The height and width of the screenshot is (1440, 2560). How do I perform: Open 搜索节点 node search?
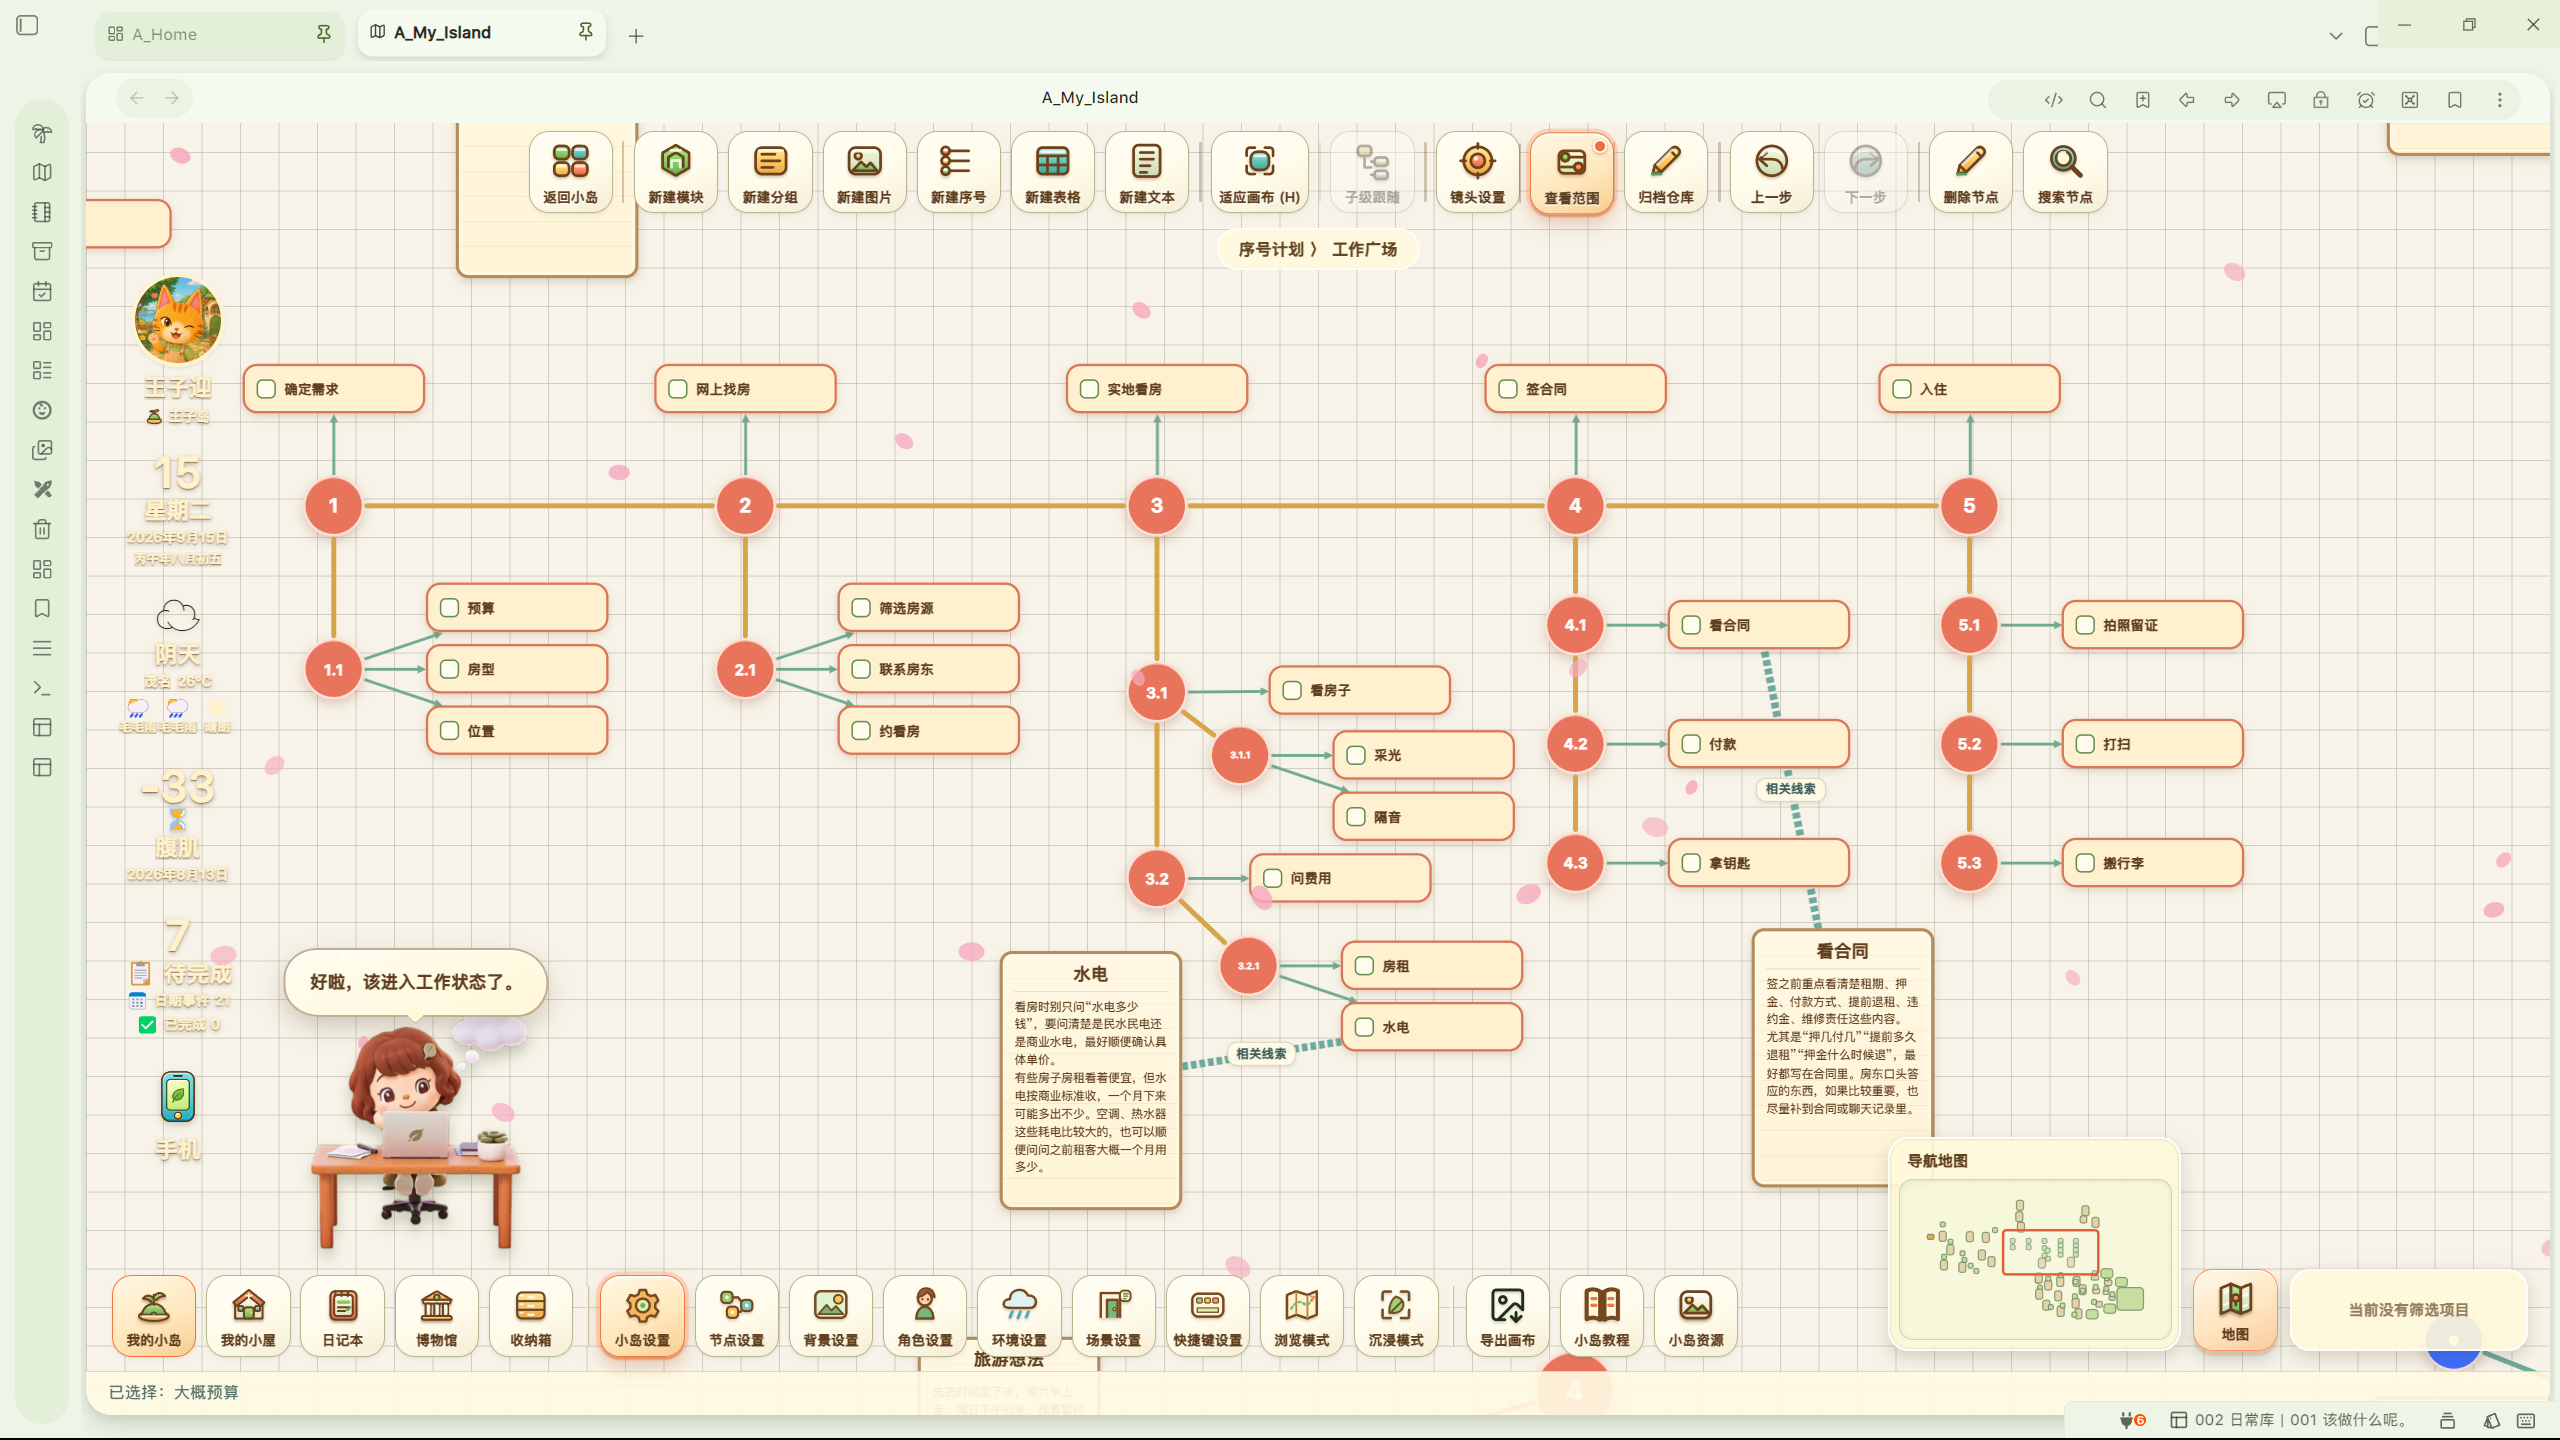[x=2065, y=171]
